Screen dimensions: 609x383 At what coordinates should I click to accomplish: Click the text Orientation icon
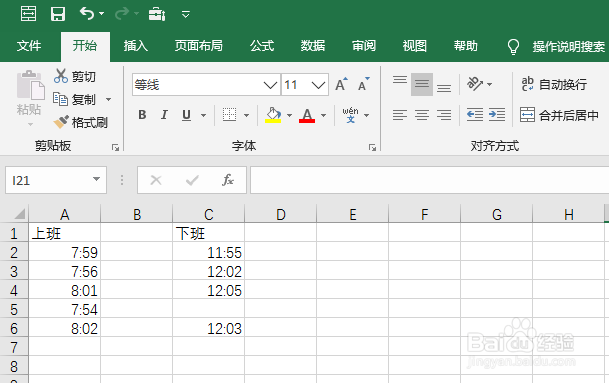(x=475, y=84)
